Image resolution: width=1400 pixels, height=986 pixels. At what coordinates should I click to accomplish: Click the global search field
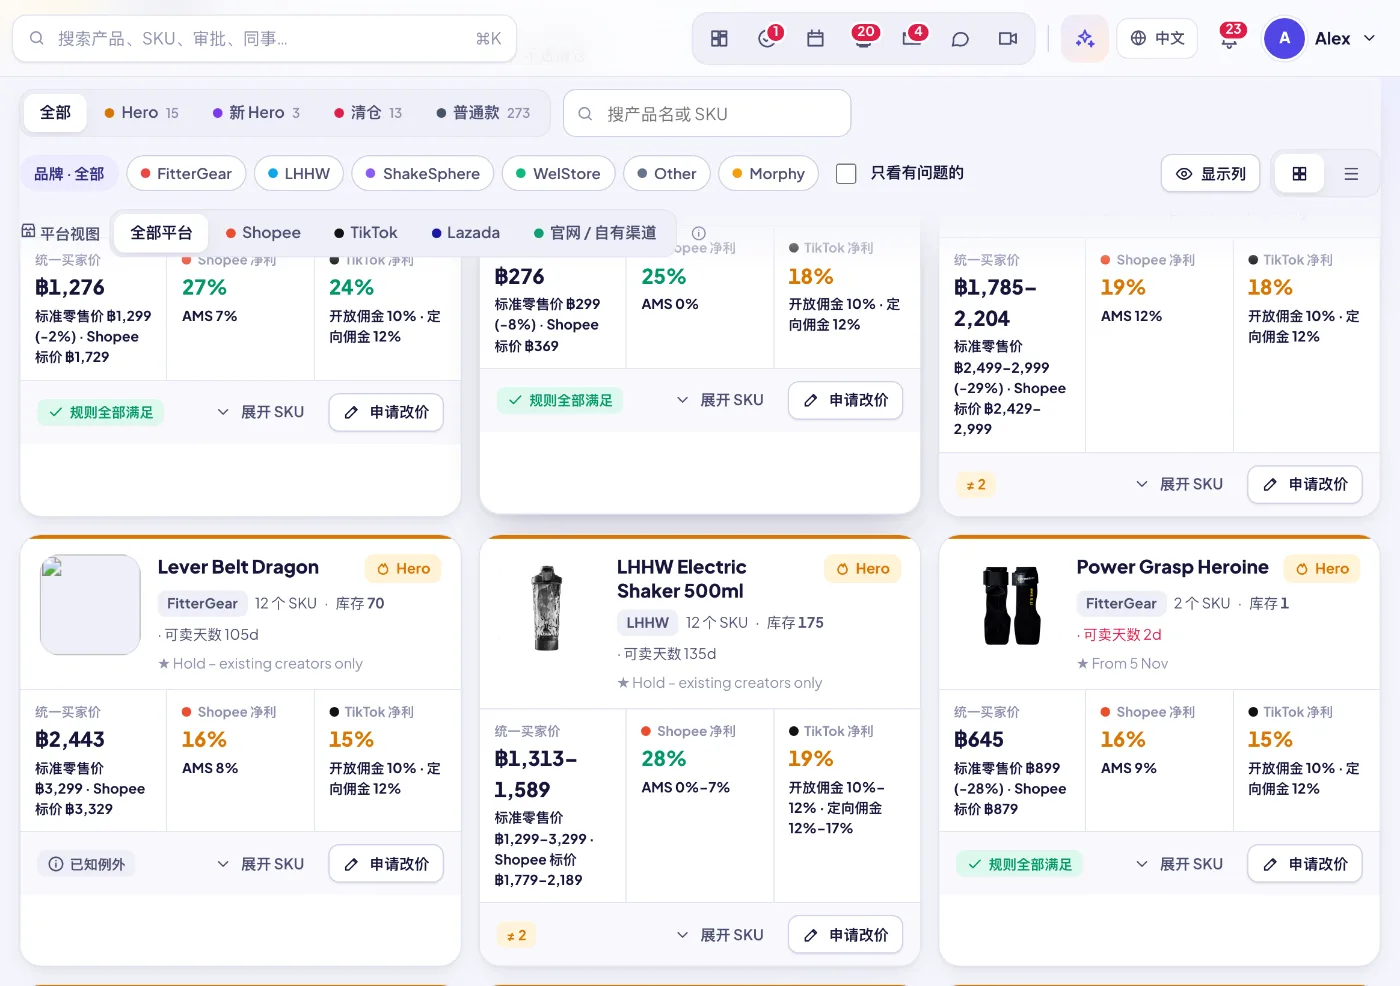(x=265, y=39)
